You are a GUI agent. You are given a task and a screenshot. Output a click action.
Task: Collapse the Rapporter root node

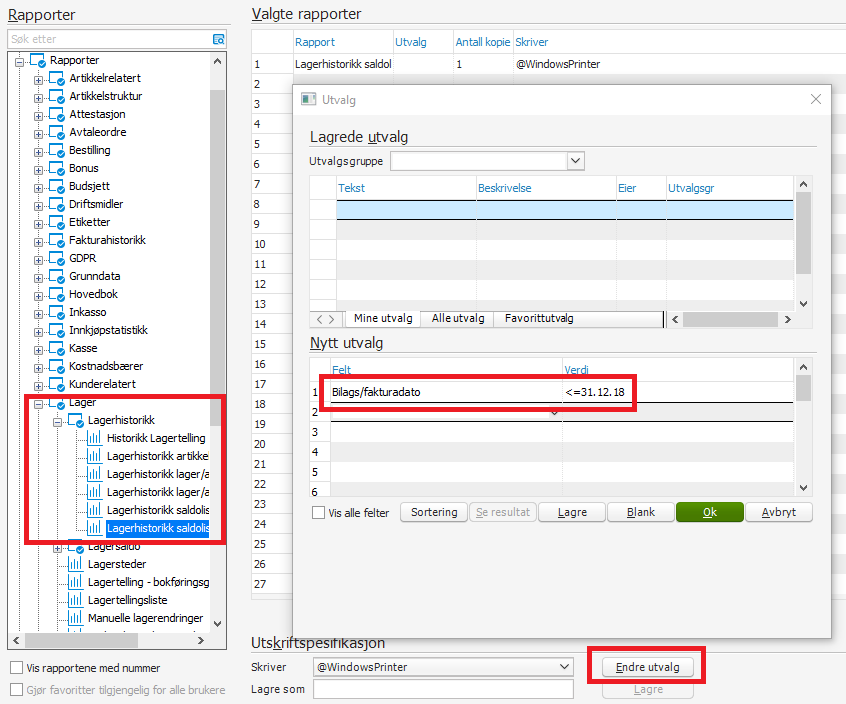point(19,62)
